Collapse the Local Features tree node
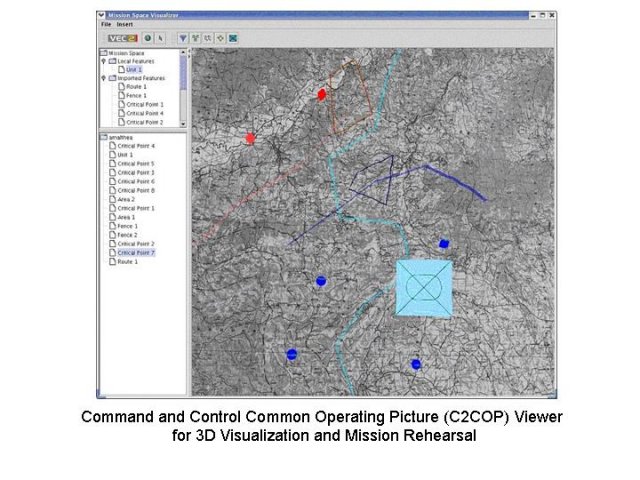 pos(103,61)
